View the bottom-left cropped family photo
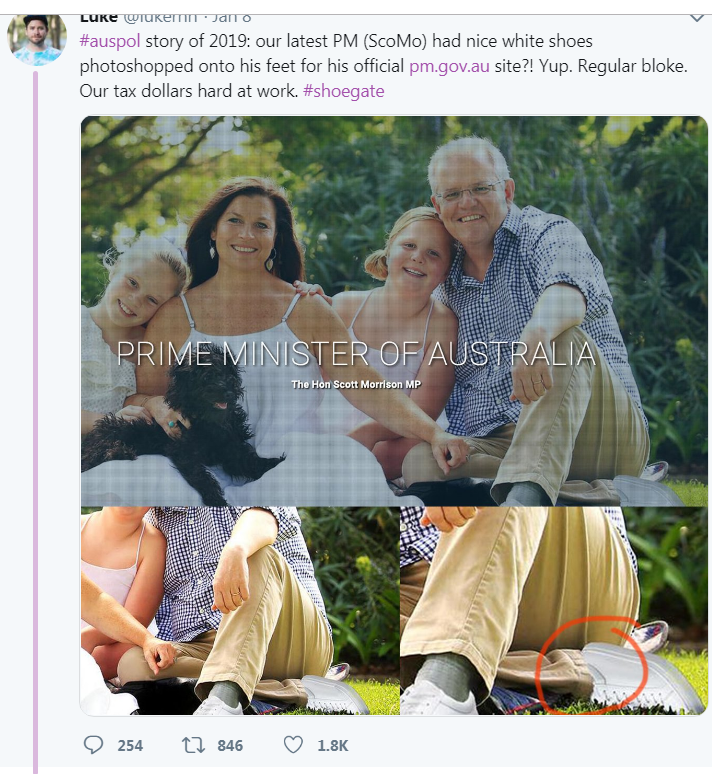Screen dimensions: 712x774 [240, 611]
